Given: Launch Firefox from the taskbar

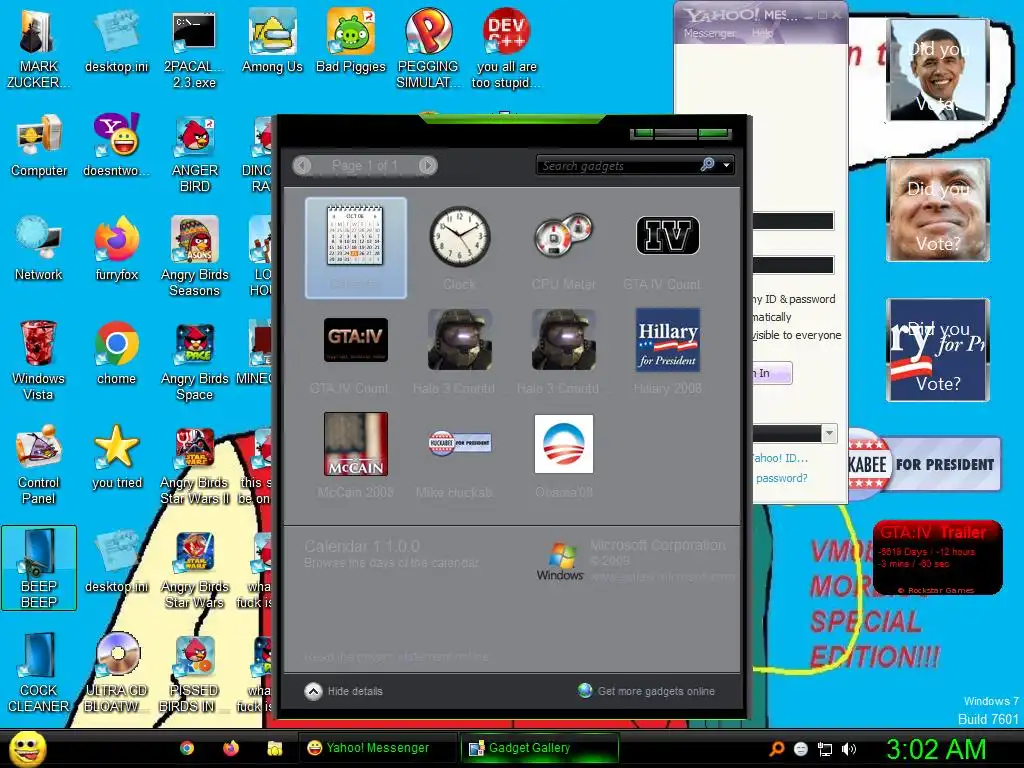Looking at the screenshot, I should 231,748.
